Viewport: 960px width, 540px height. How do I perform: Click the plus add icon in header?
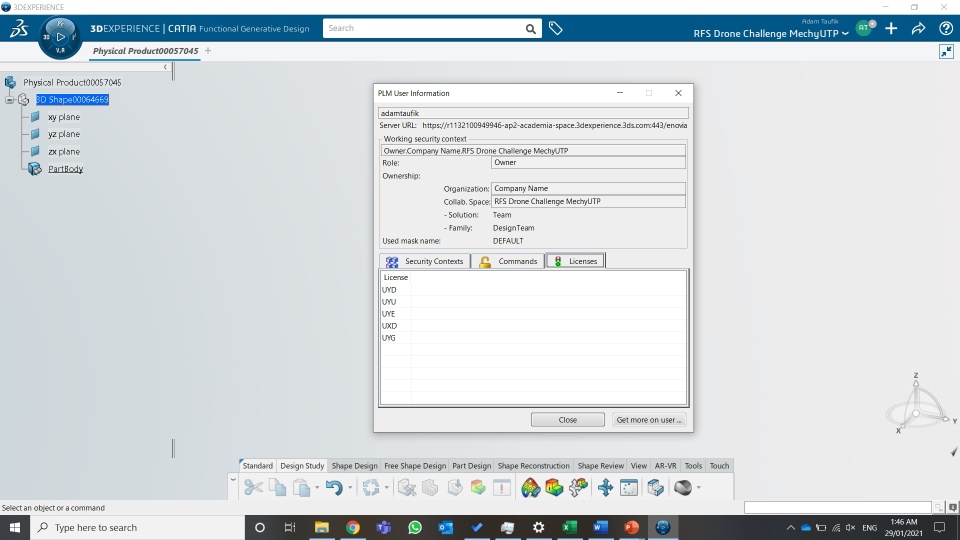[891, 28]
